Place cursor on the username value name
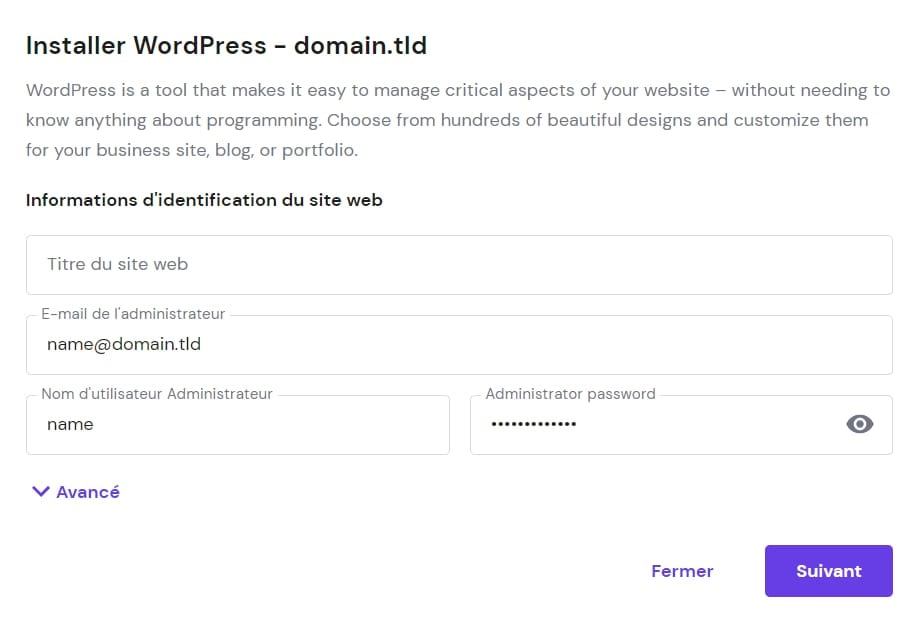This screenshot has height=631, width=919. 70,425
